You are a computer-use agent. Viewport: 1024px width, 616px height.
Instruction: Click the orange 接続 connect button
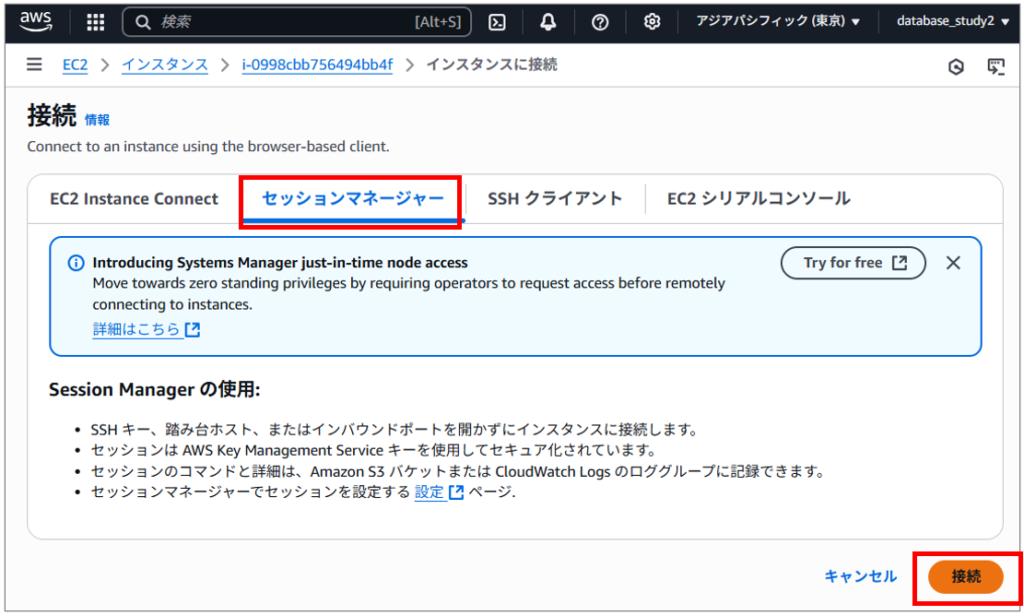[x=965, y=577]
